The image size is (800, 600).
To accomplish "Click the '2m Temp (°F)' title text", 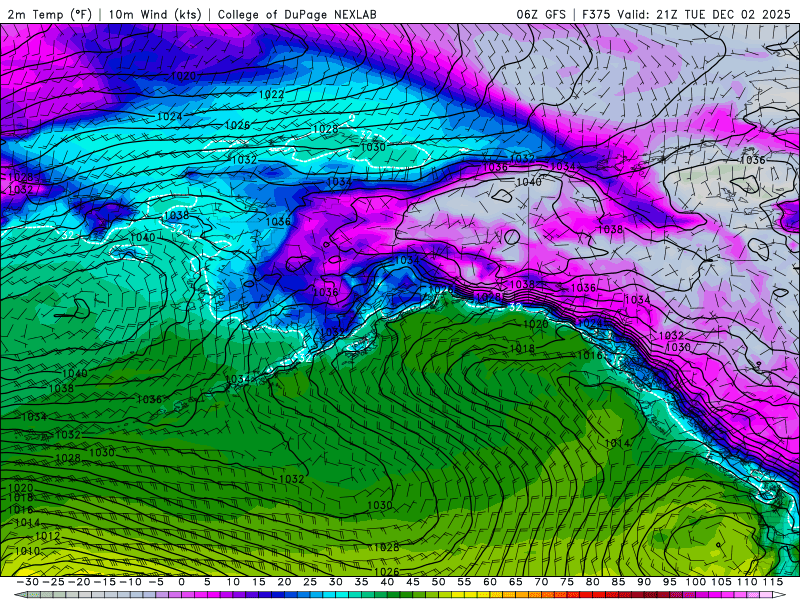I will coord(49,14).
